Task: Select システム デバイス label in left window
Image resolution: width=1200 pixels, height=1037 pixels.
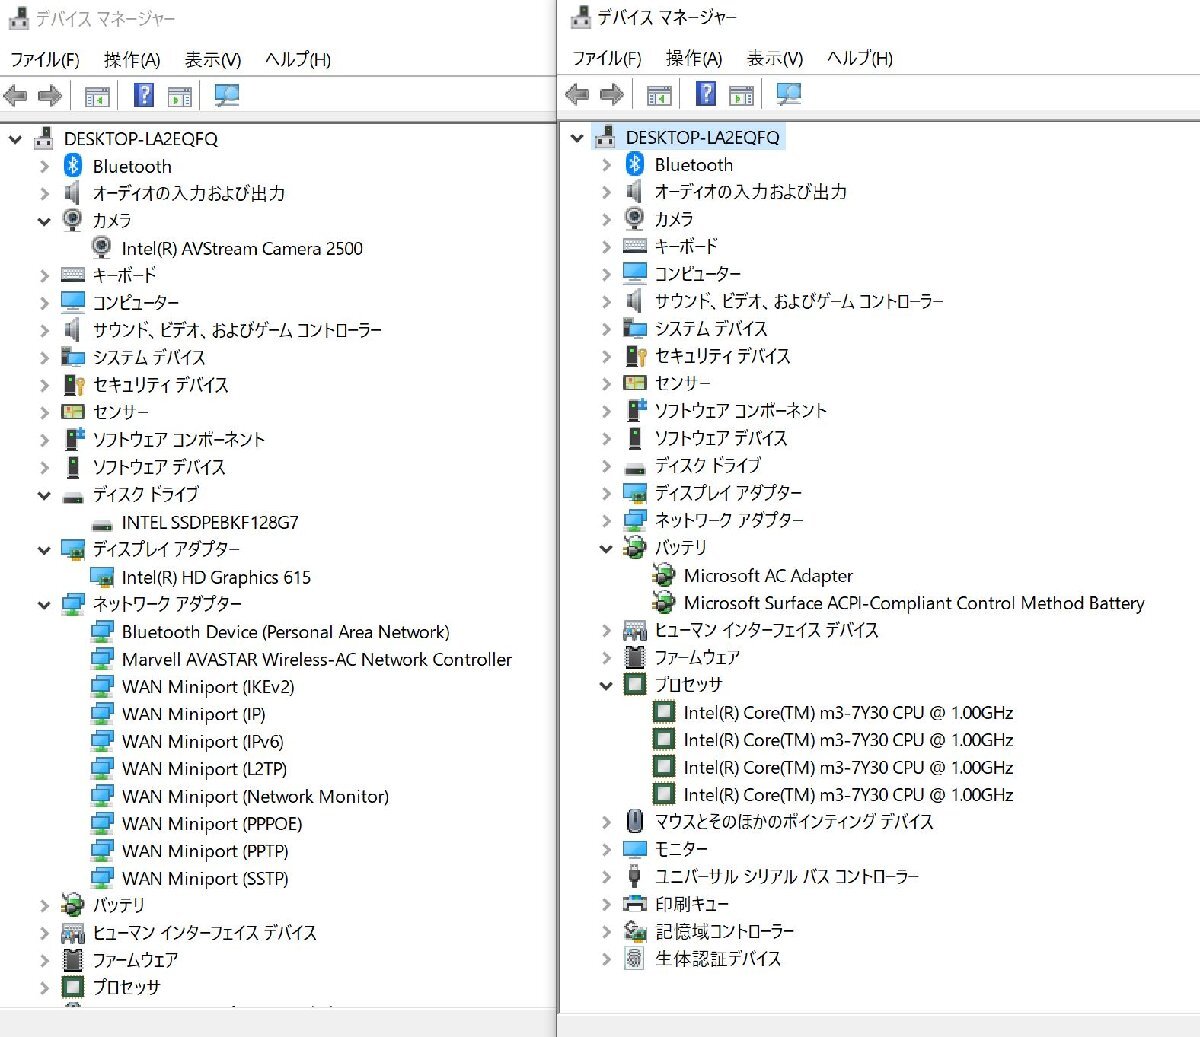Action: [x=149, y=358]
